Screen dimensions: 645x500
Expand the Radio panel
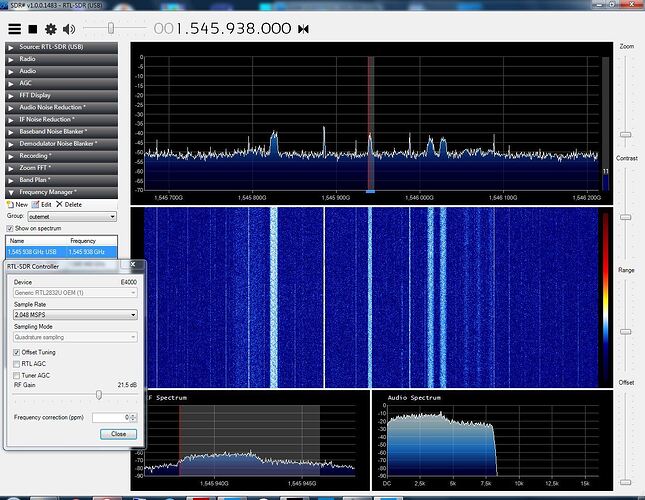click(x=61, y=59)
